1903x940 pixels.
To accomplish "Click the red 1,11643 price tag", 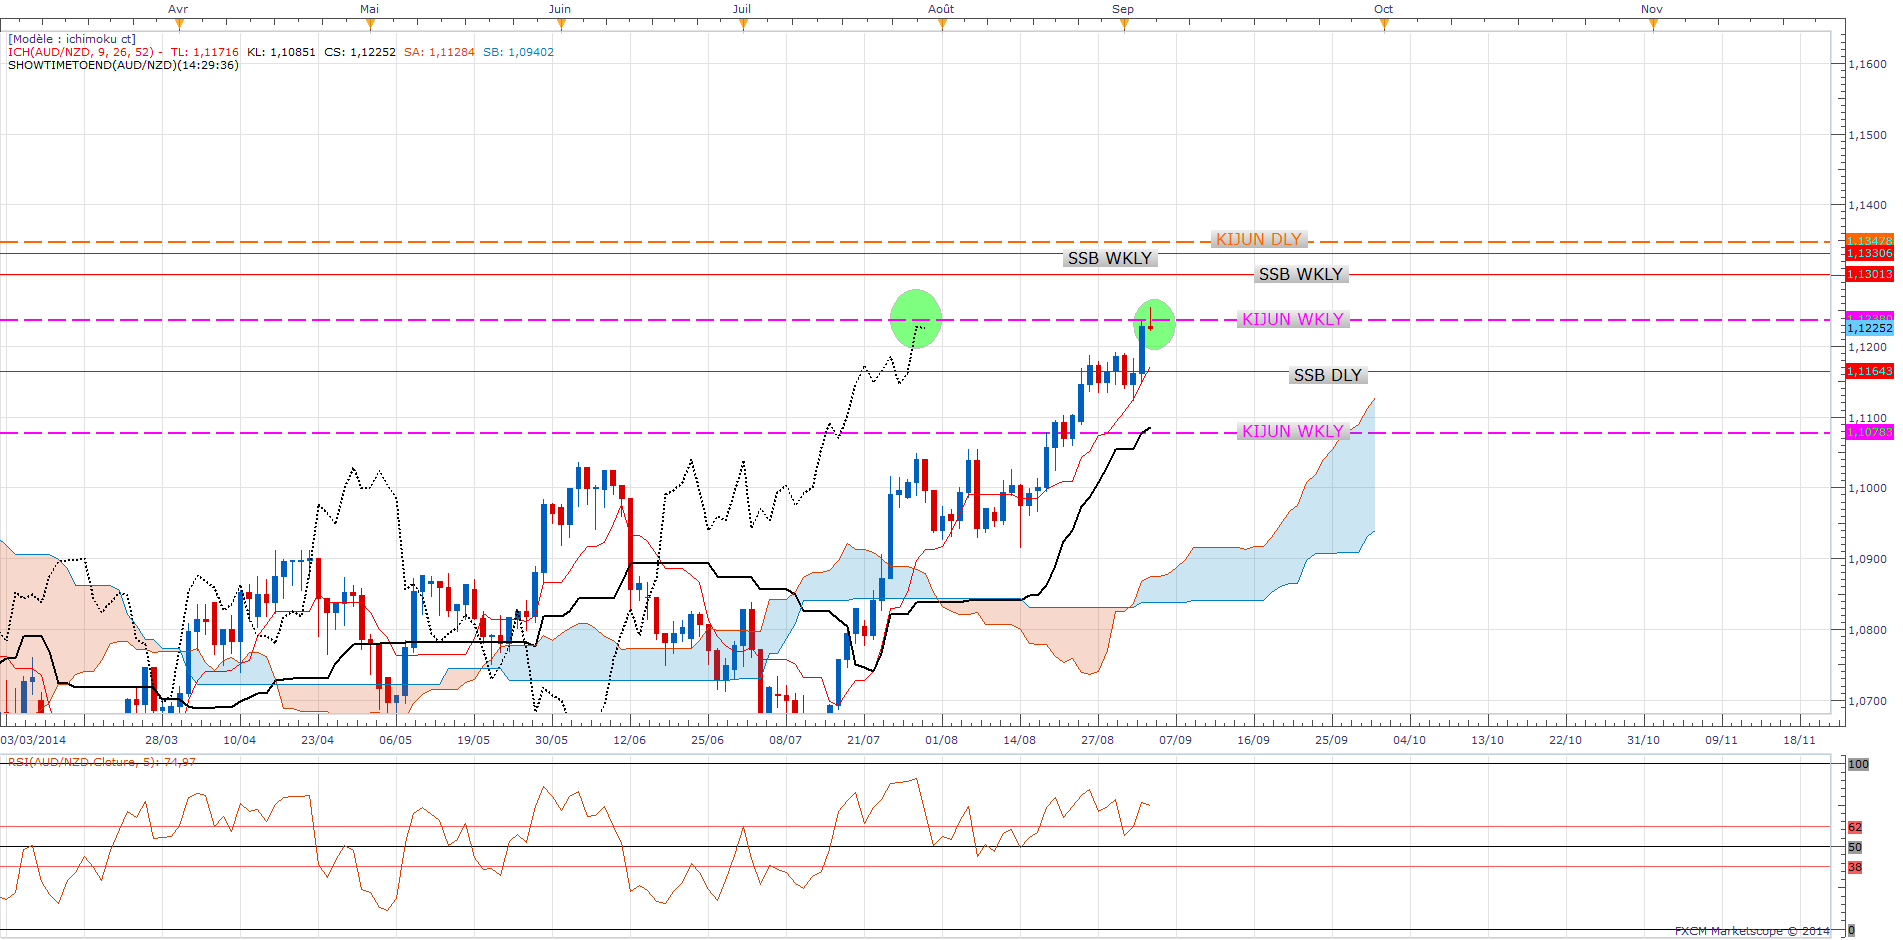I will click(1868, 371).
